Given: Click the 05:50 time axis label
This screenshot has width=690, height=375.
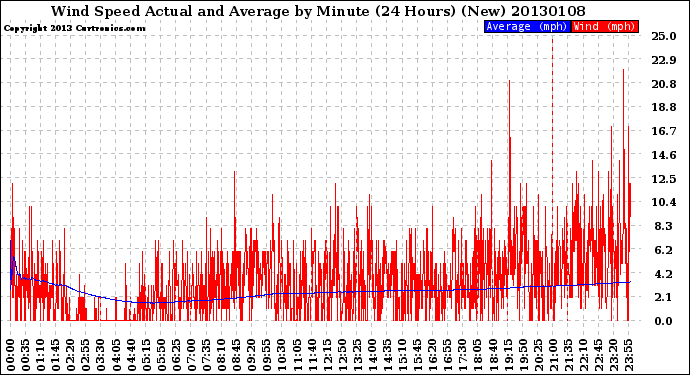Looking at the screenshot, I should click(x=161, y=355).
